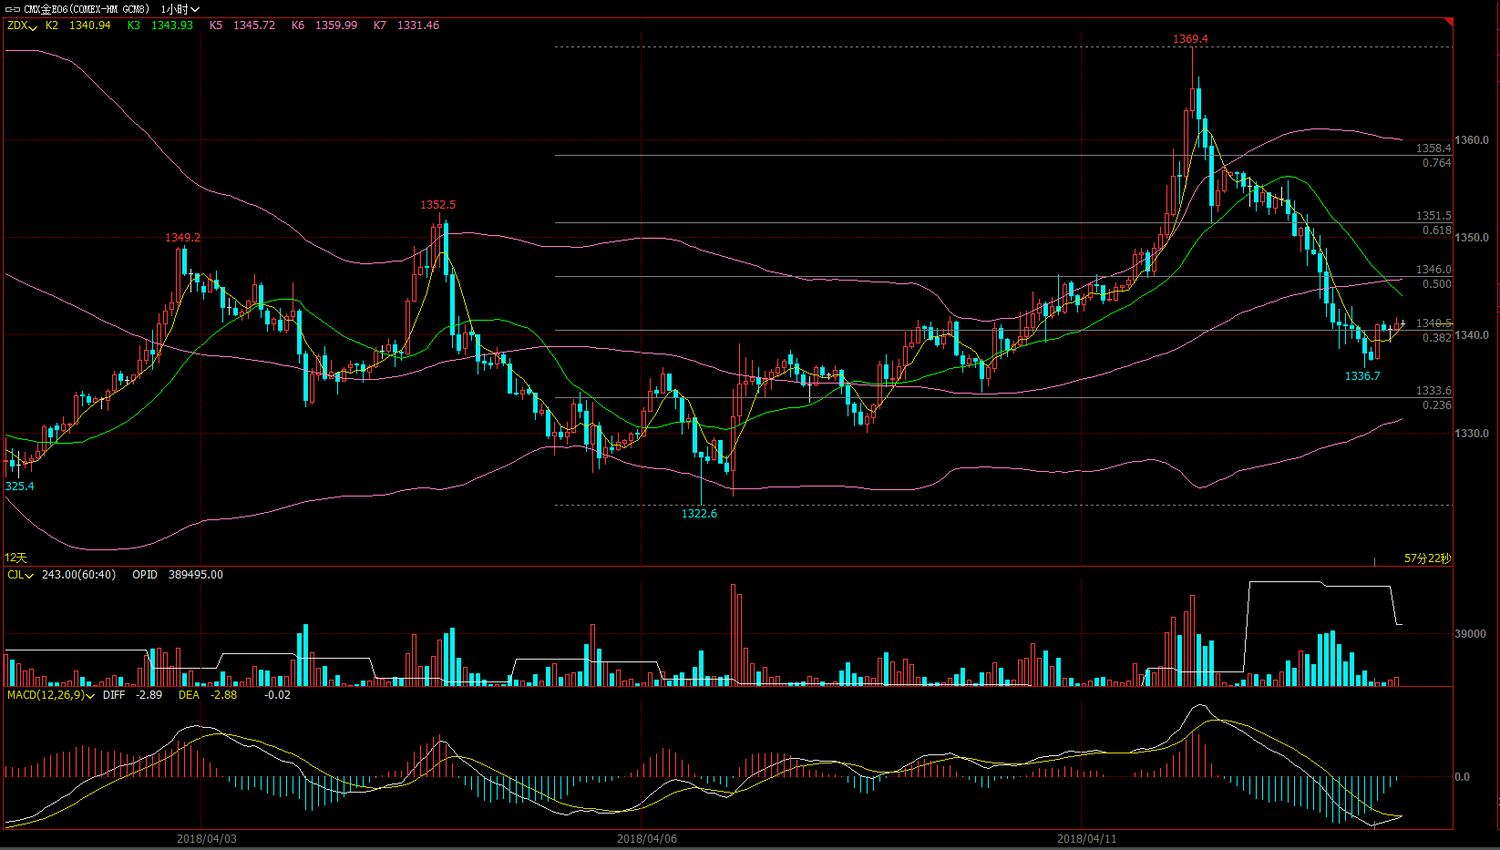Select the K6 1359.99 value label

[x=324, y=26]
